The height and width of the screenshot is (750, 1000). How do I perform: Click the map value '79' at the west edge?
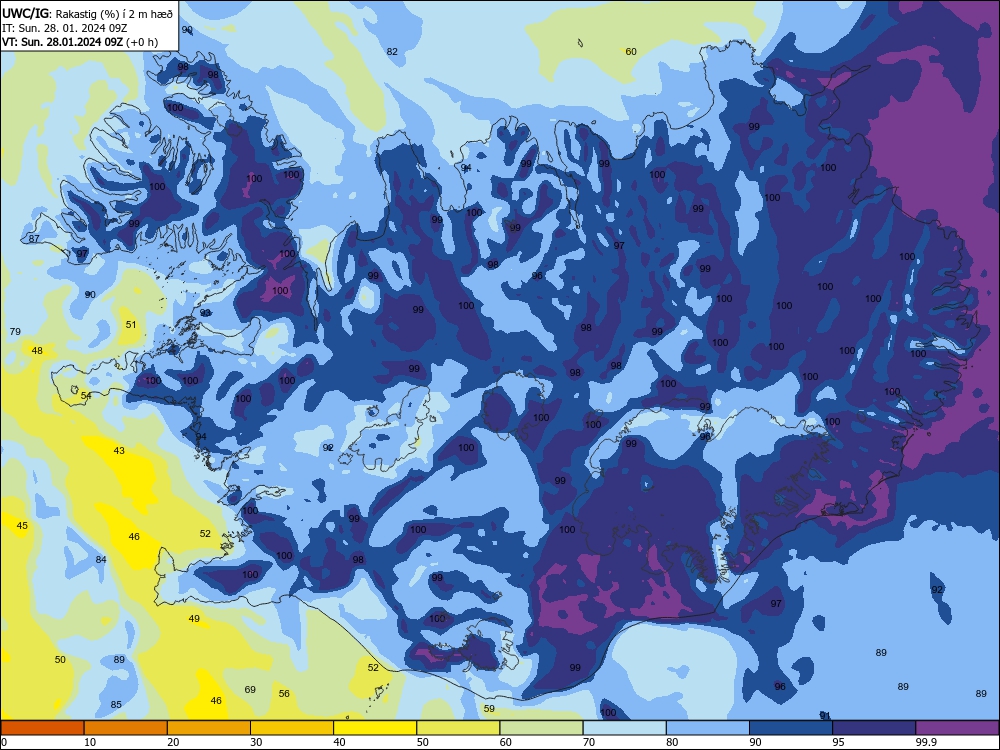pyautogui.click(x=15, y=332)
